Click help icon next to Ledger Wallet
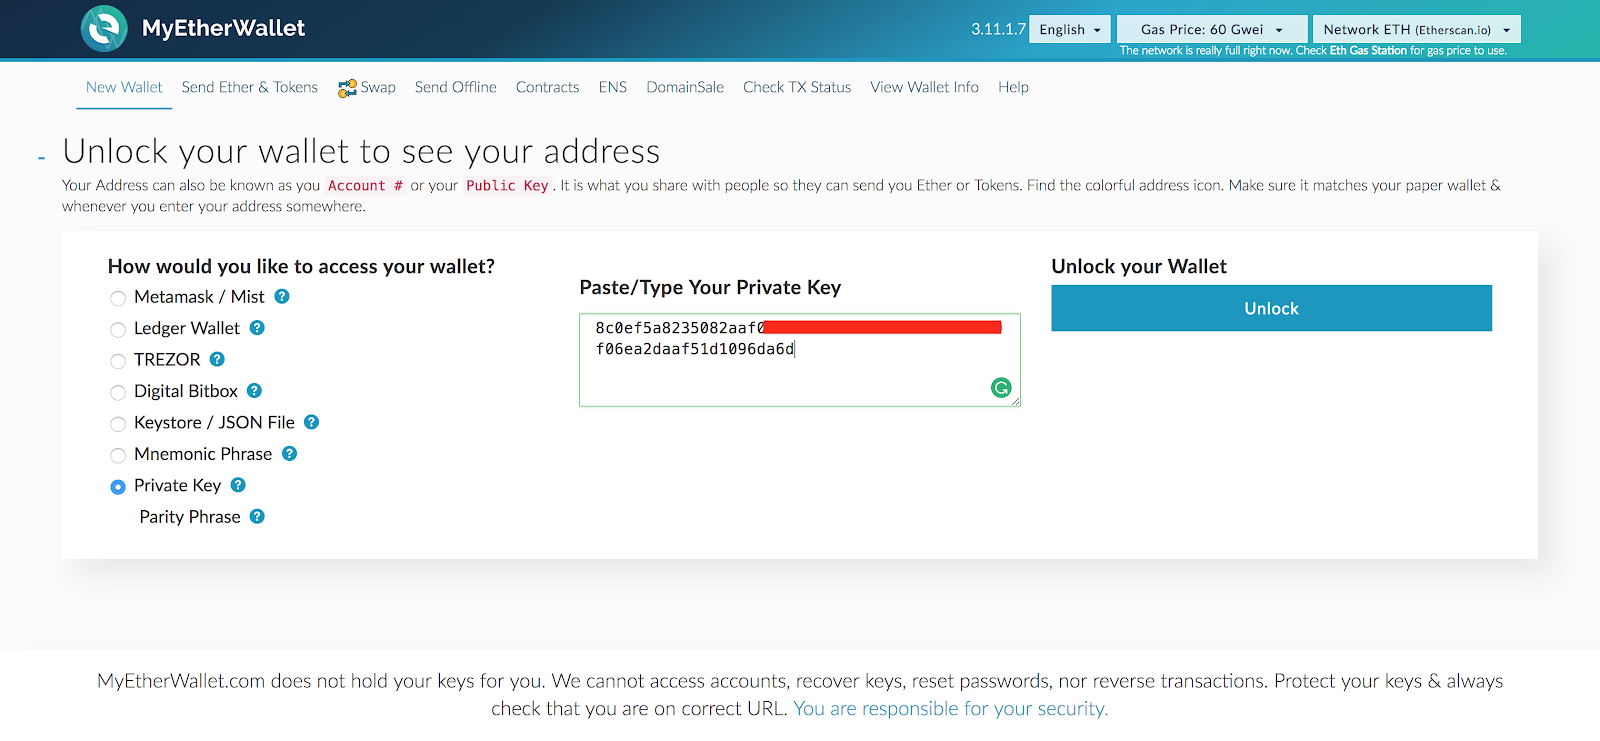Screen dimensions: 1600x741 click(257, 328)
